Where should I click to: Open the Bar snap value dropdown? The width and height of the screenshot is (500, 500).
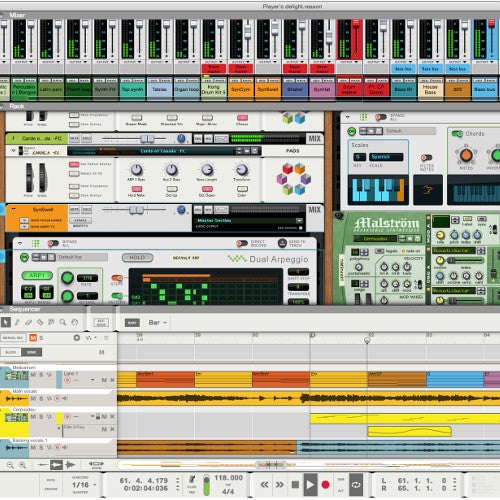tap(157, 322)
